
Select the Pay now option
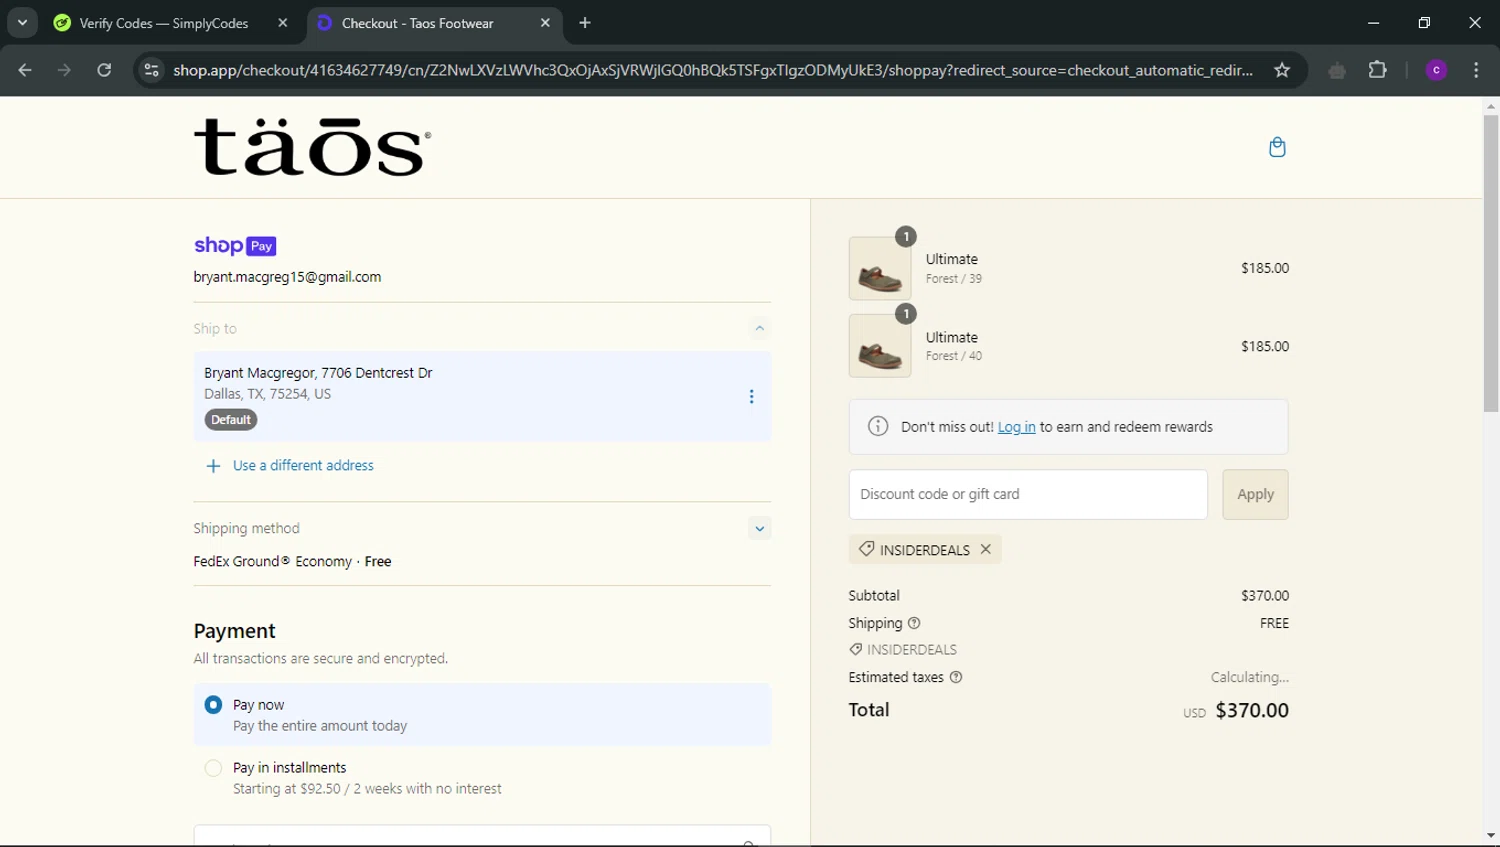pyautogui.click(x=213, y=705)
